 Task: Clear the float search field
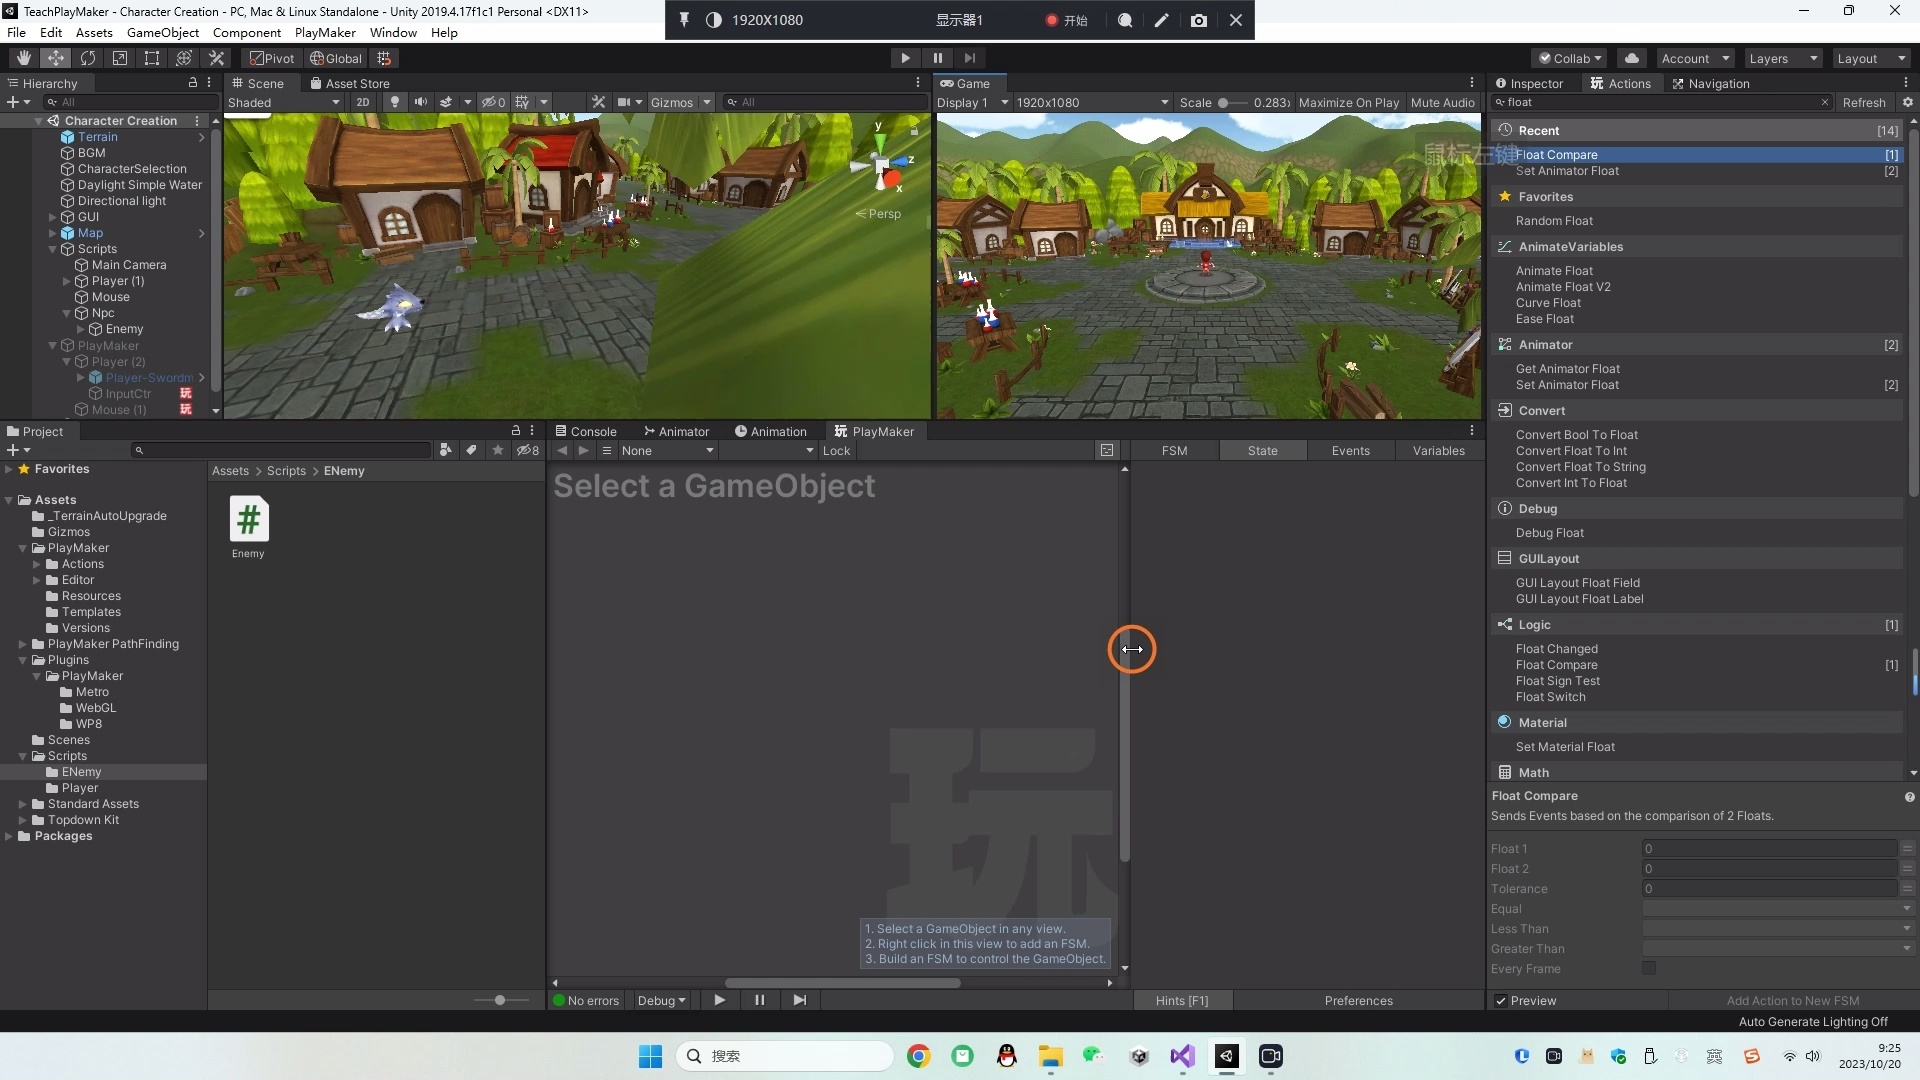(x=1824, y=102)
